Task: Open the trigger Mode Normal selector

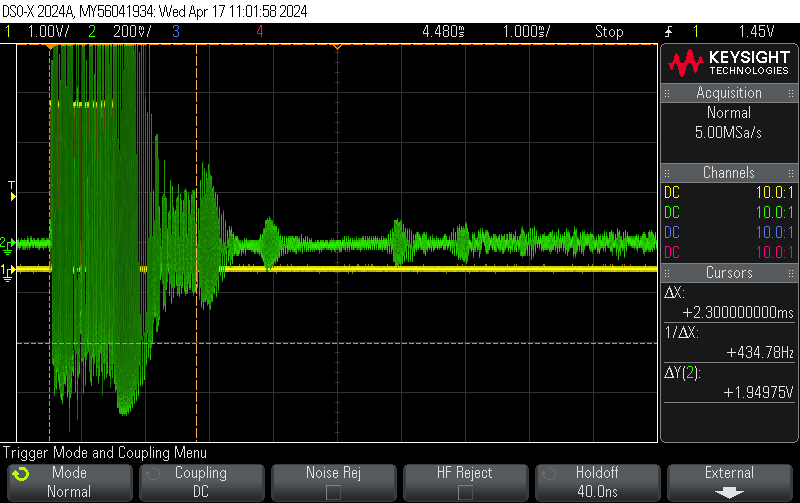Action: click(x=69, y=482)
